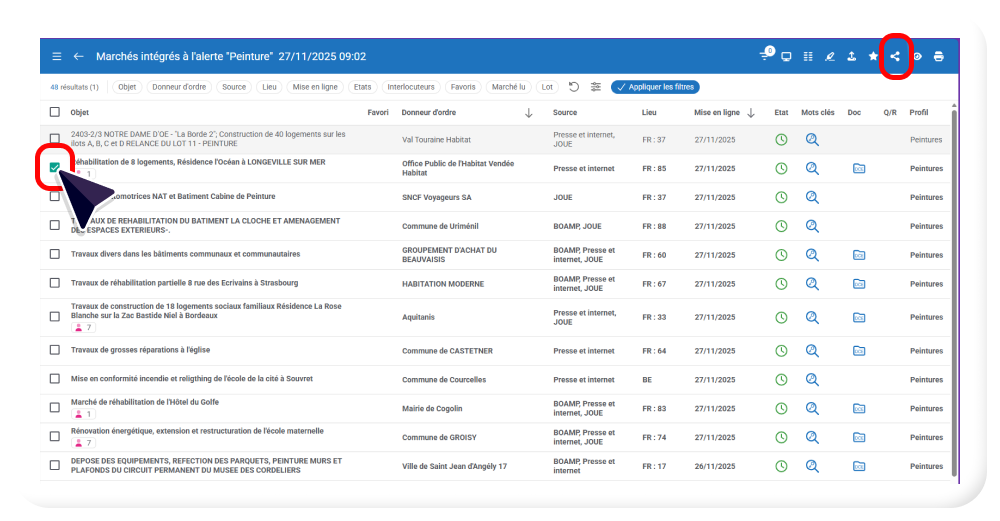1000x521 pixels.
Task: Open the Donneur d'ordre filter chip
Action: [180, 87]
